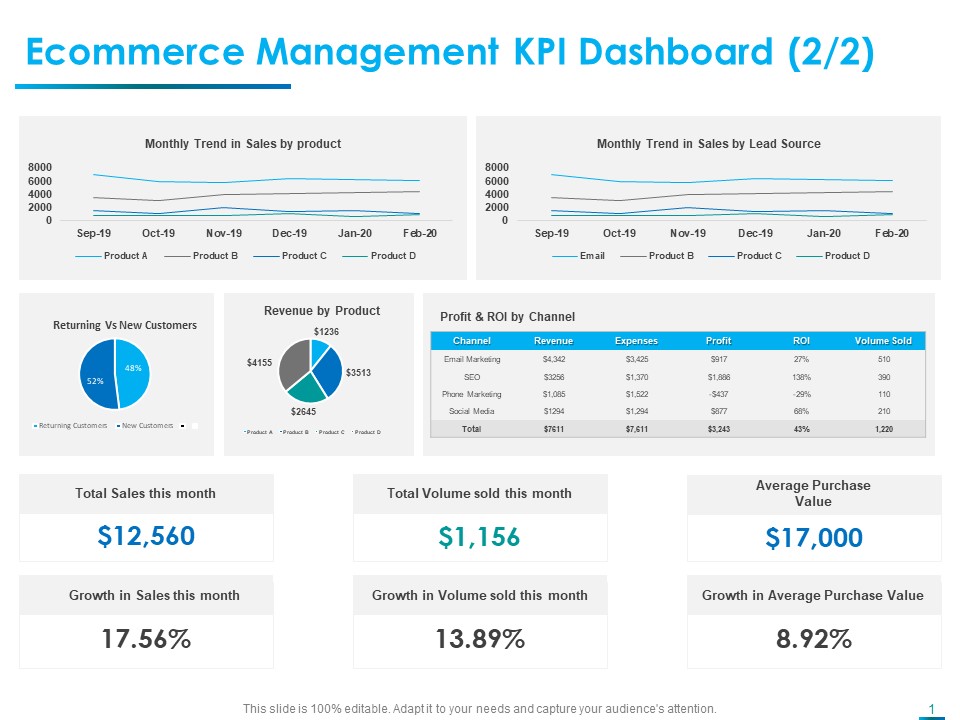Click Returning Customers legend entry

[70, 426]
